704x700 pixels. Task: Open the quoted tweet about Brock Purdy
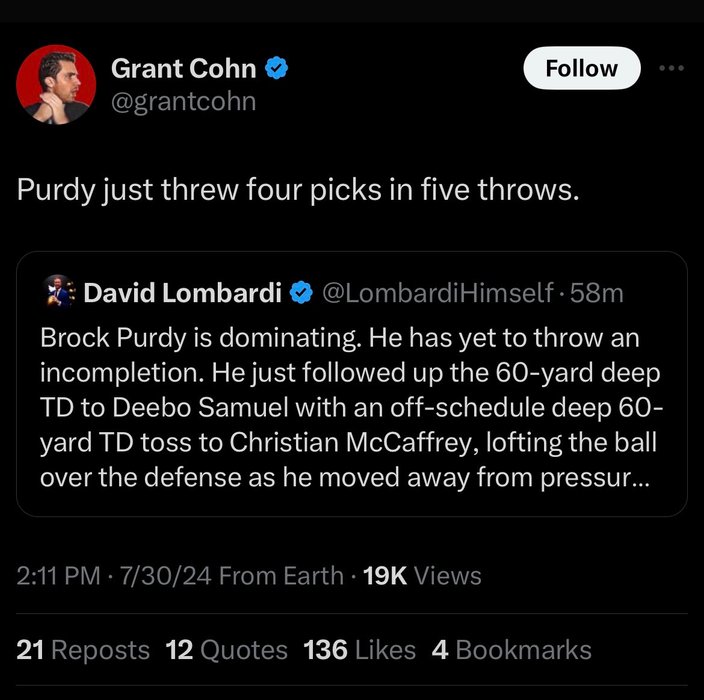click(350, 408)
